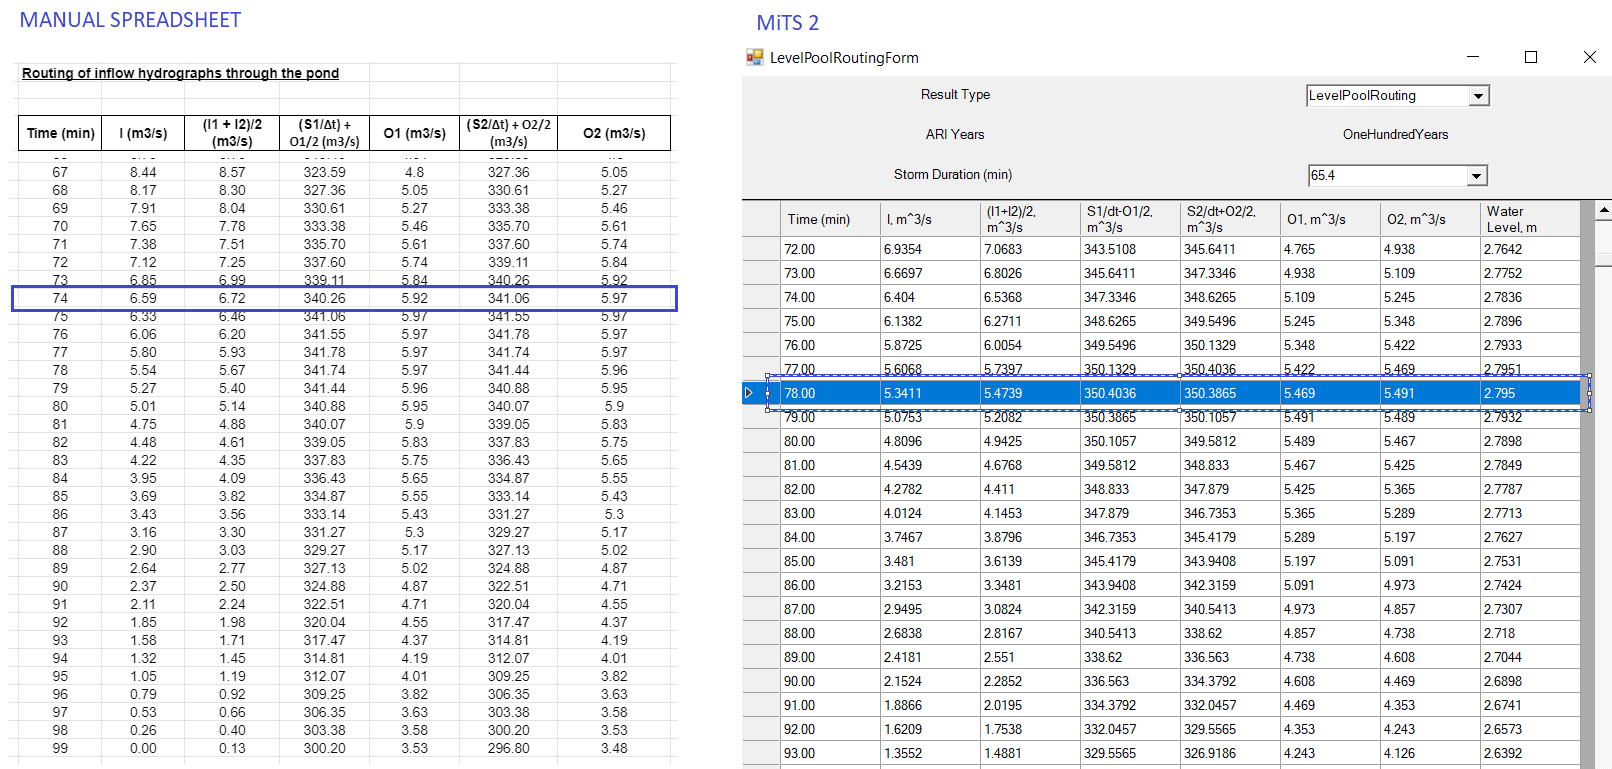Click the I, m^3/s column header
Screen dimensions: 1612x769
(930, 219)
